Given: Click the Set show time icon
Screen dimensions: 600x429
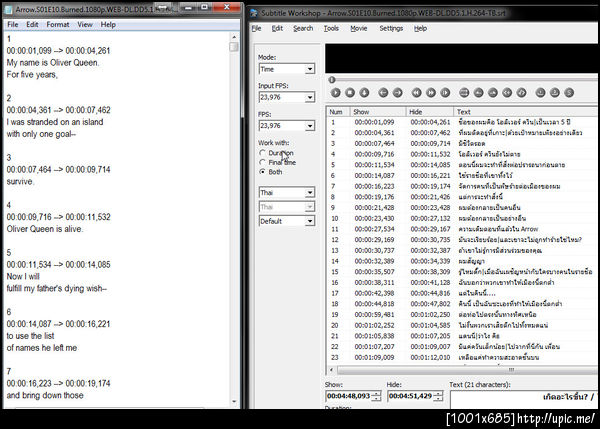Looking at the screenshot, I should point(478,93).
